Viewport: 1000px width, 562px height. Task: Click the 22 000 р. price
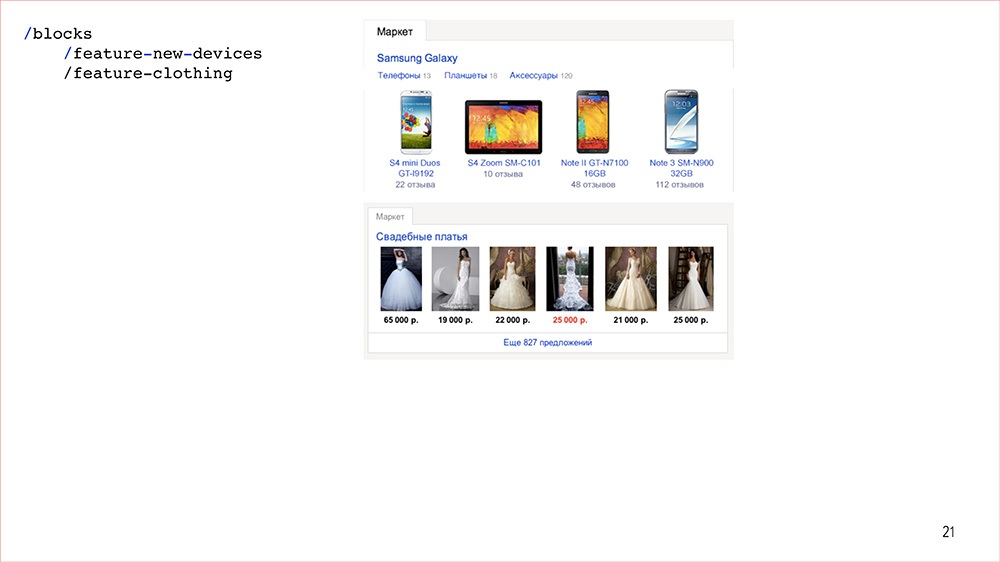(513, 320)
